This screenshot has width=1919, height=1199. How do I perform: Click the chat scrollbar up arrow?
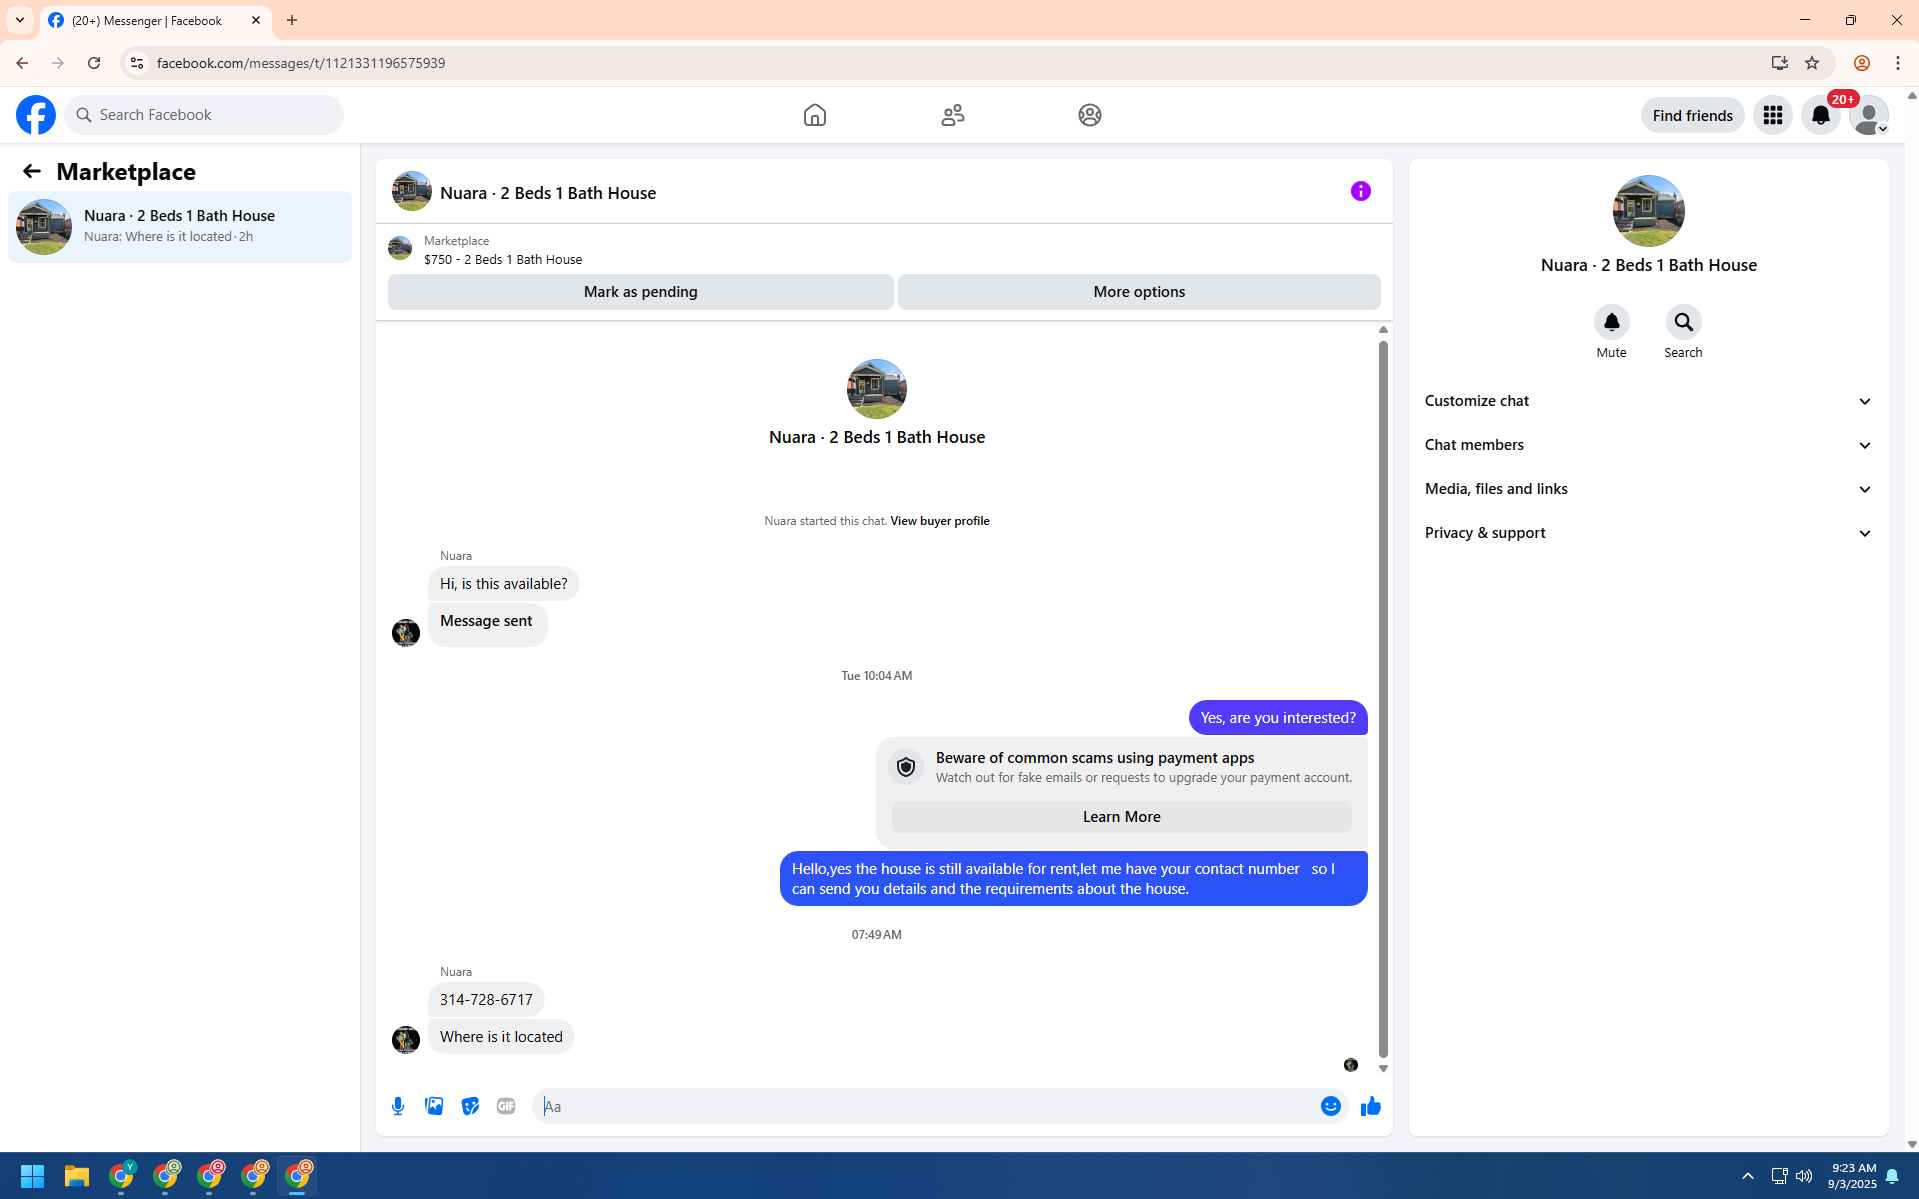1383,330
